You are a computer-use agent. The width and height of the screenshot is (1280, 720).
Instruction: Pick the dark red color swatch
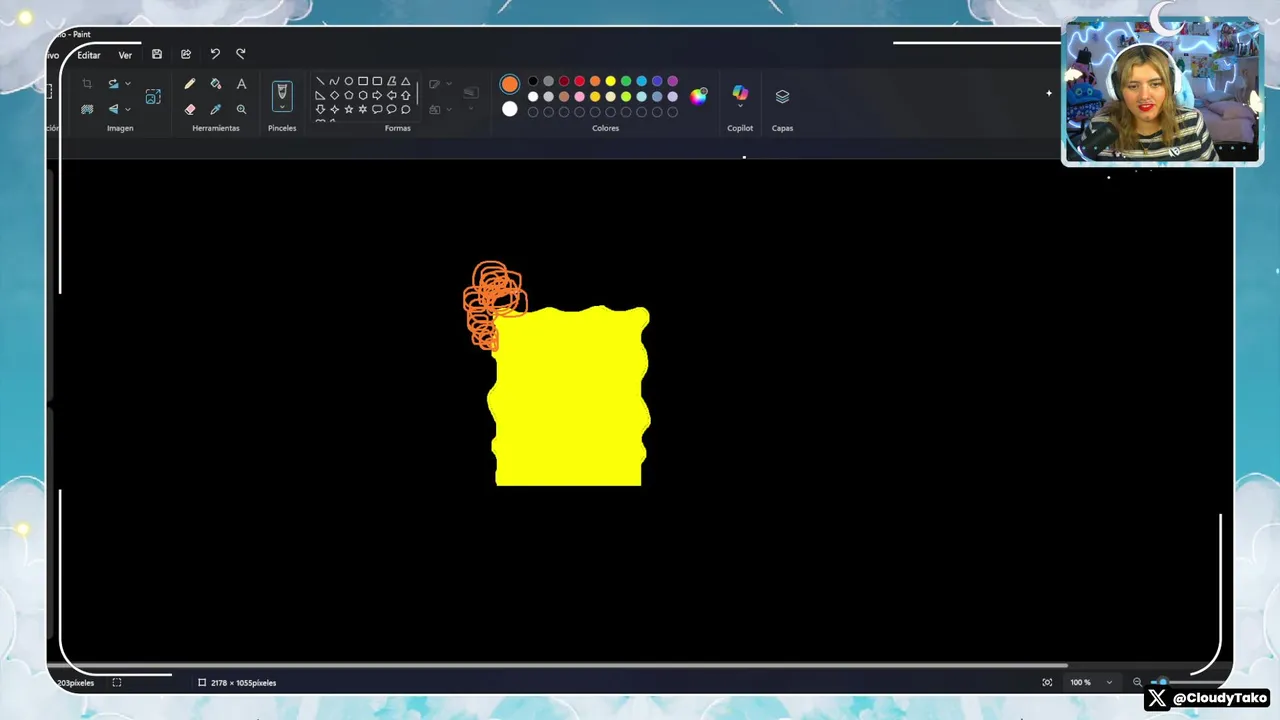tap(564, 81)
